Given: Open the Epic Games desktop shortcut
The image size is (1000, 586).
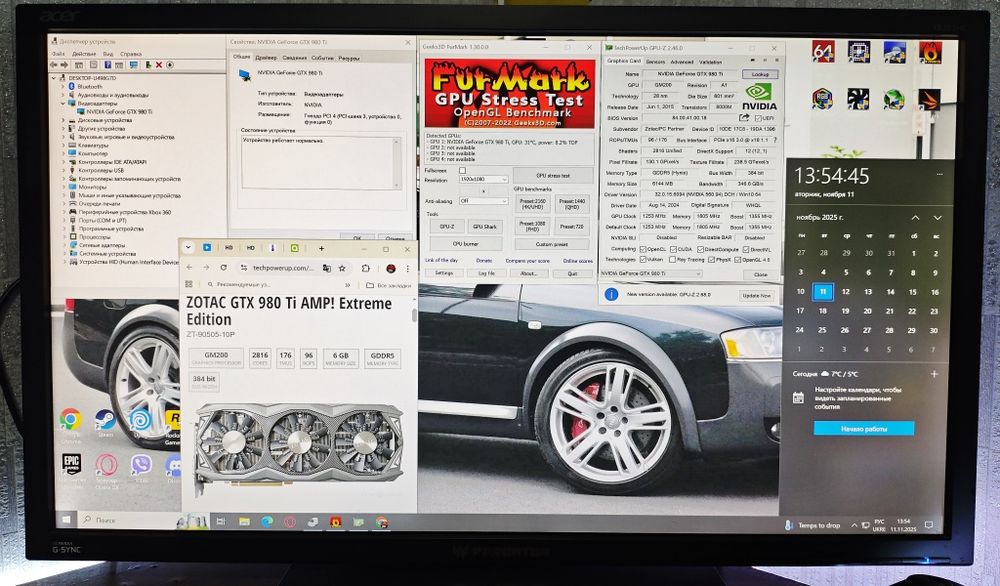Looking at the screenshot, I should coord(71,464).
